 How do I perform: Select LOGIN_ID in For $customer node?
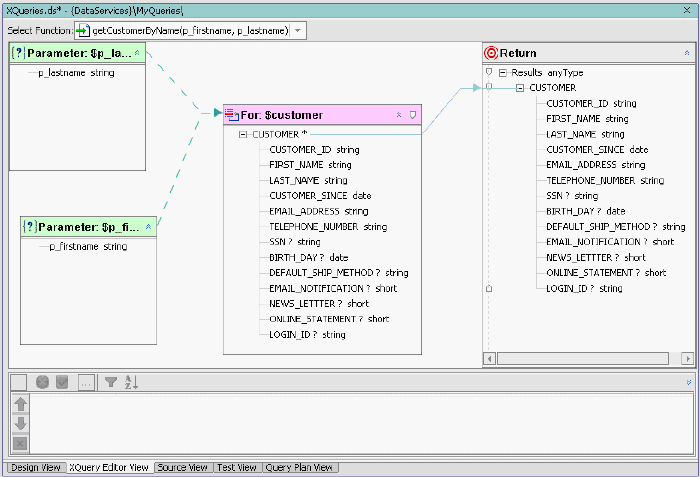tap(307, 335)
